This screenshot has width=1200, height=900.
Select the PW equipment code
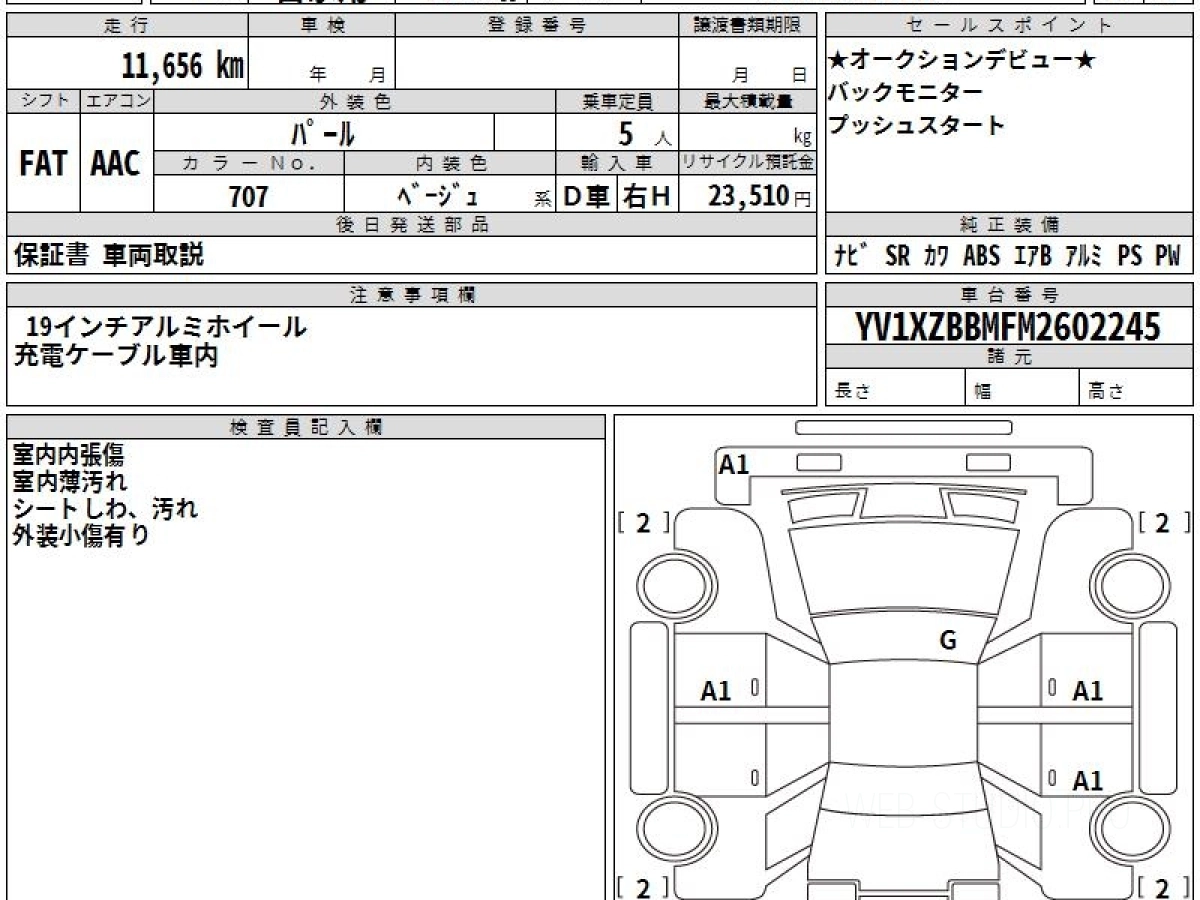pyautogui.click(x=1168, y=256)
